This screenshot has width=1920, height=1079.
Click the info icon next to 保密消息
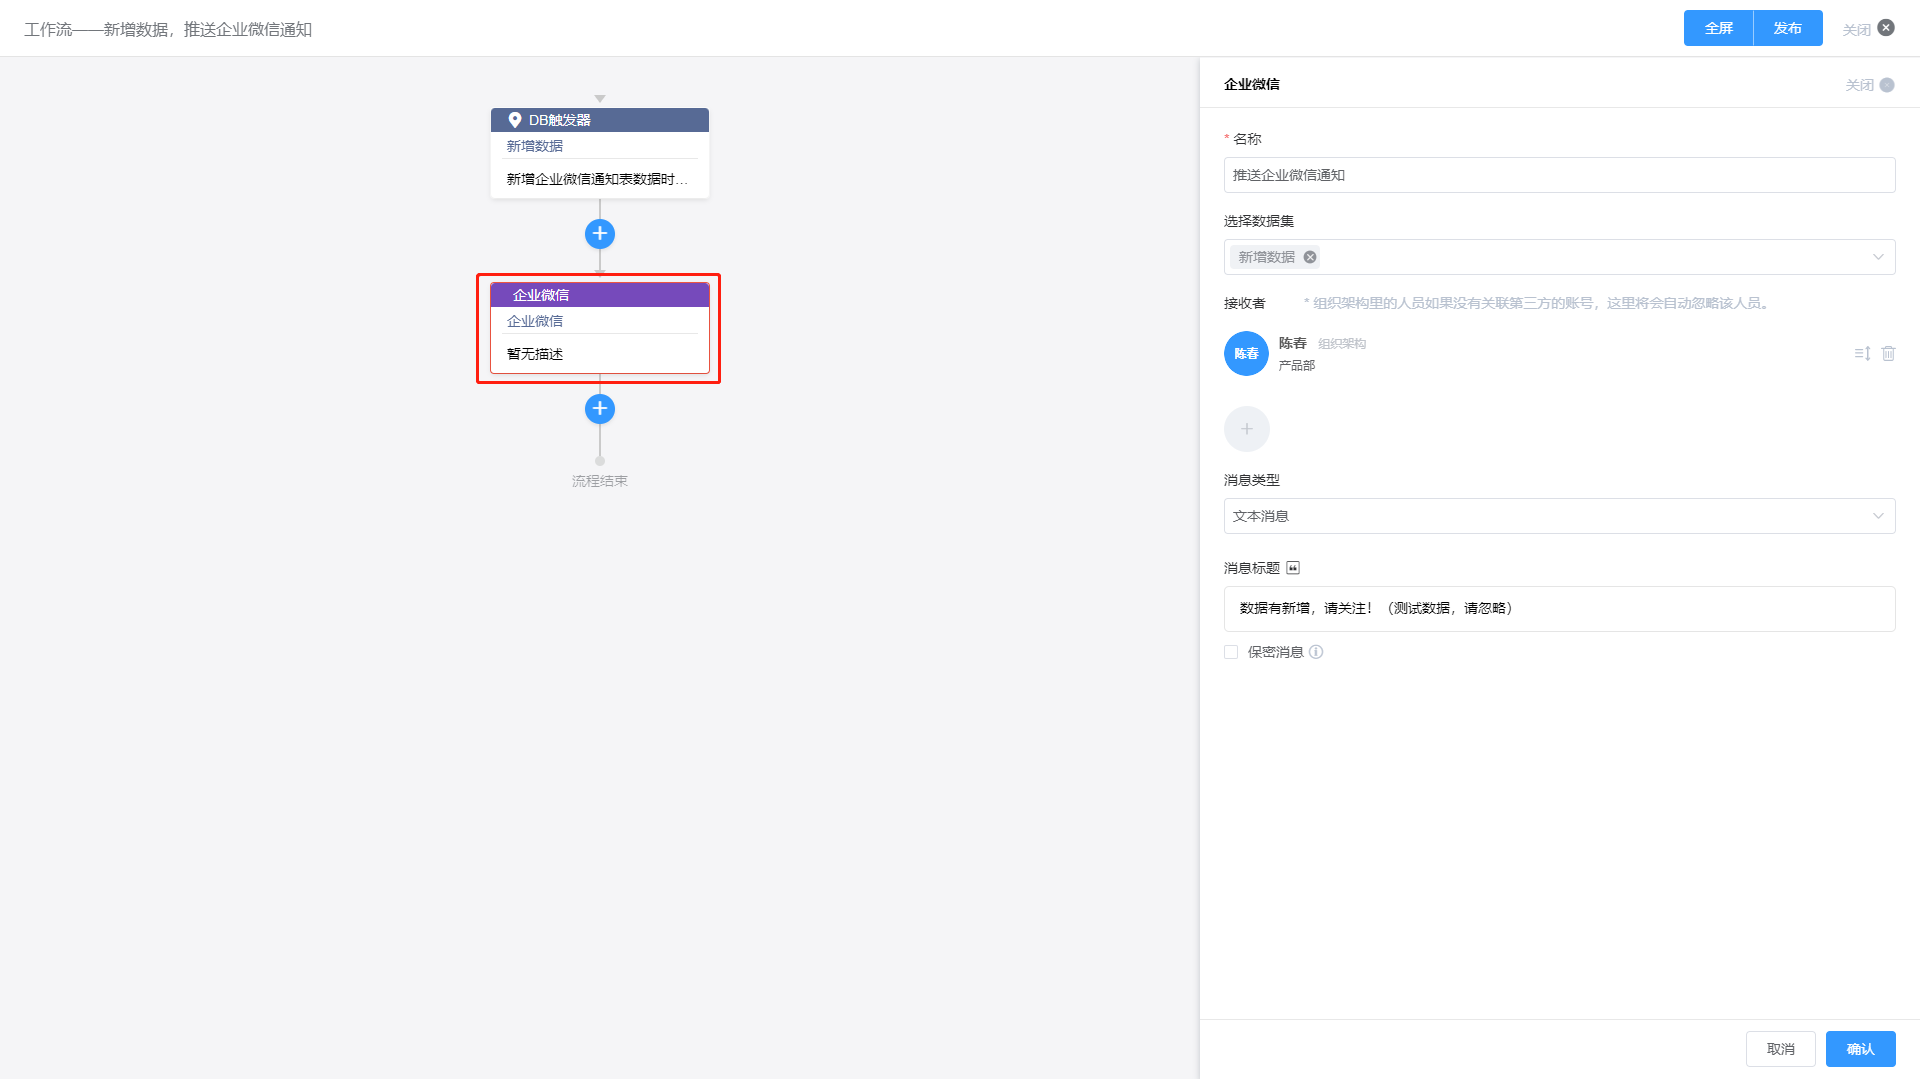coord(1316,652)
